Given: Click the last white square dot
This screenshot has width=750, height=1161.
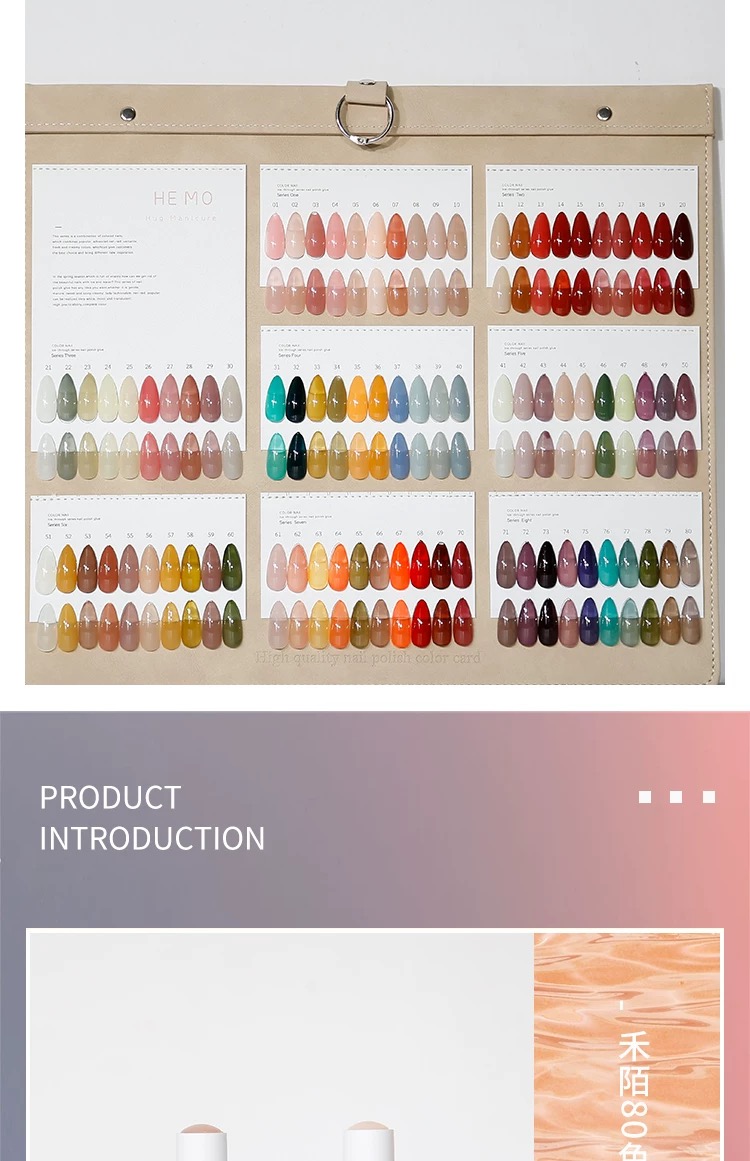Looking at the screenshot, I should tap(709, 797).
